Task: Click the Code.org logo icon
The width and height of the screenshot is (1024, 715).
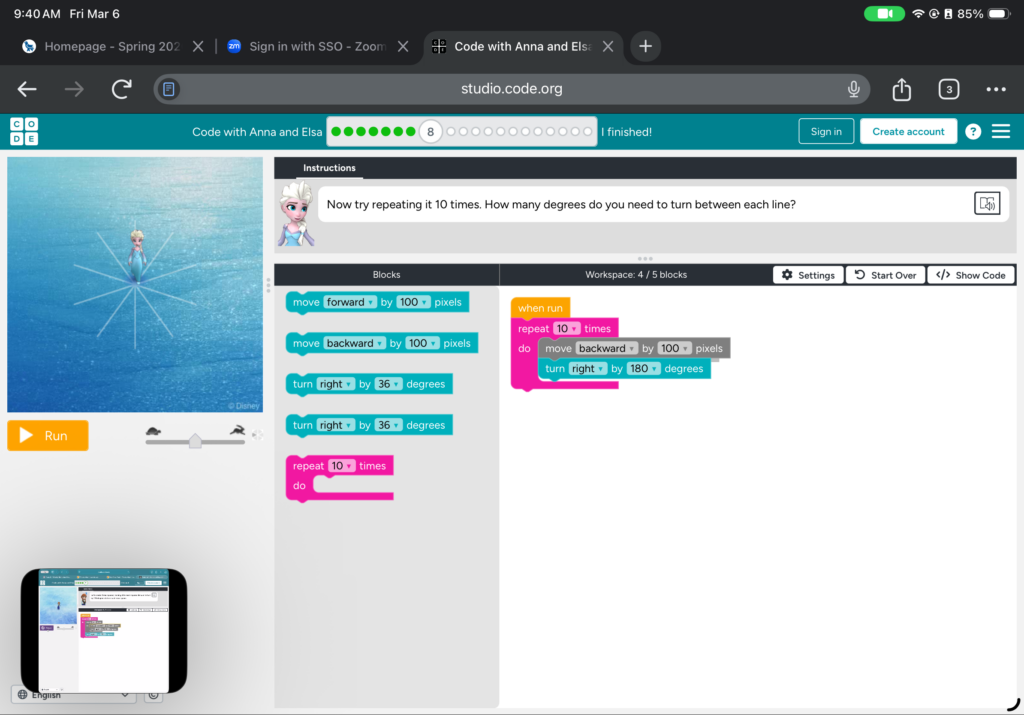Action: click(24, 131)
